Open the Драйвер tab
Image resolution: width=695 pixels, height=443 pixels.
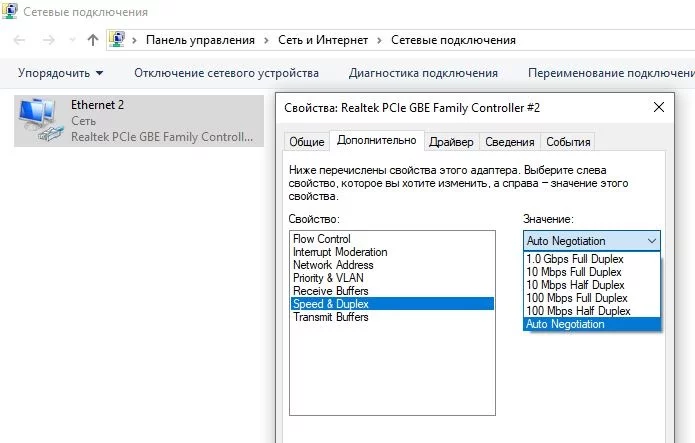click(451, 142)
